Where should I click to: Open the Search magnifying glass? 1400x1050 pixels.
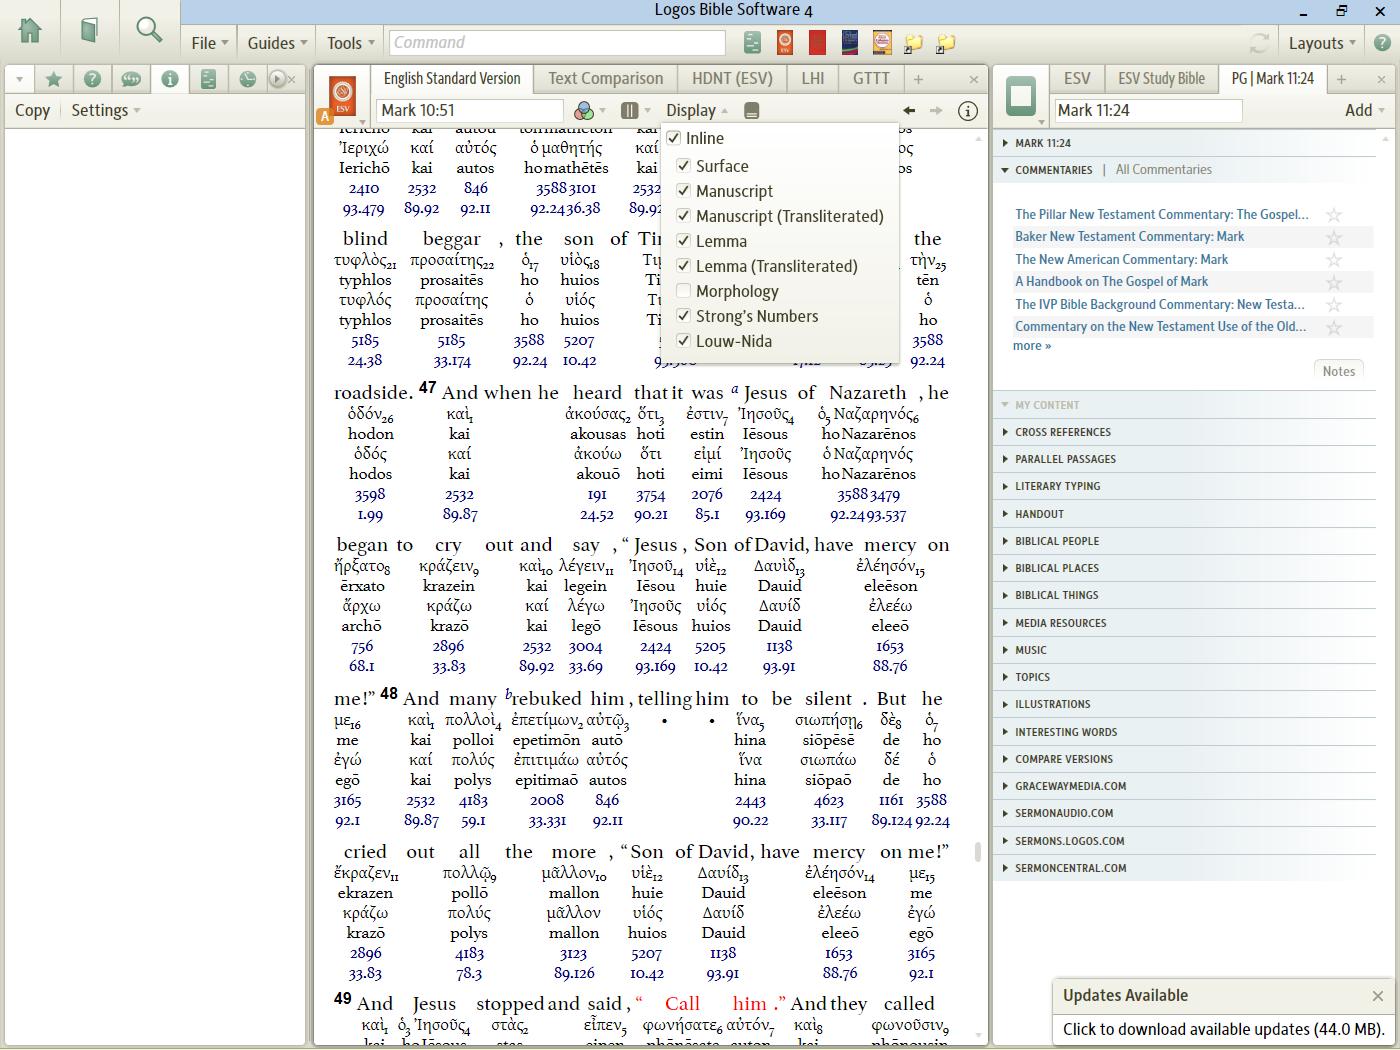click(149, 30)
